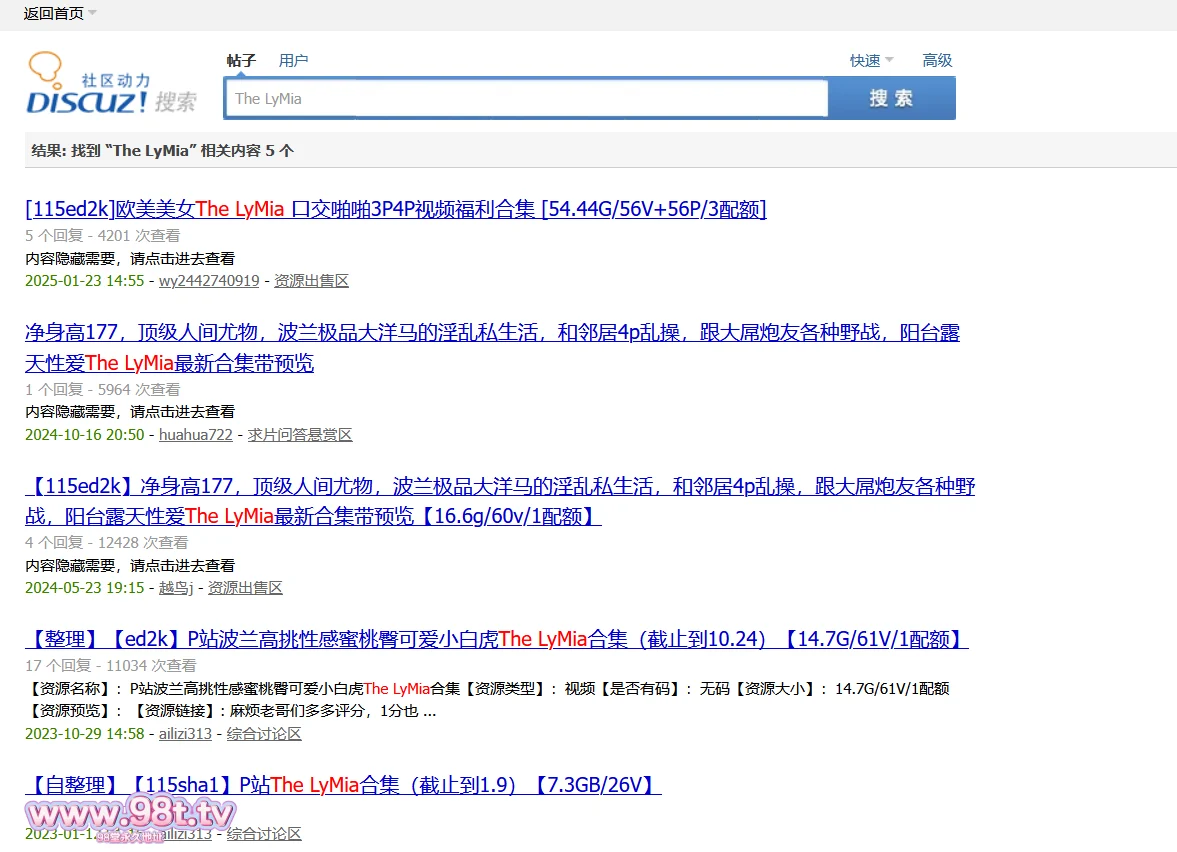1177x852 pixels.
Task: View author profile wy2442740919
Action: [x=209, y=281]
